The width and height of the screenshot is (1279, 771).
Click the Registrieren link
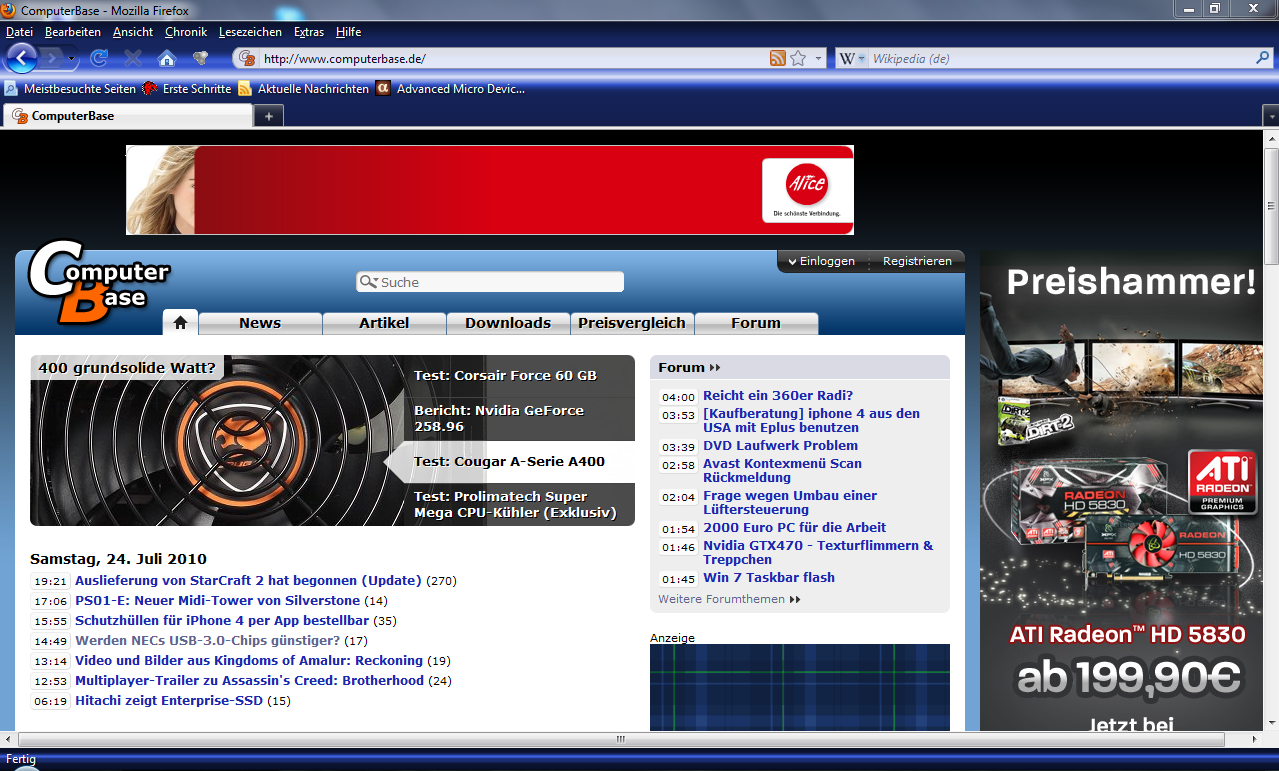click(x=917, y=261)
